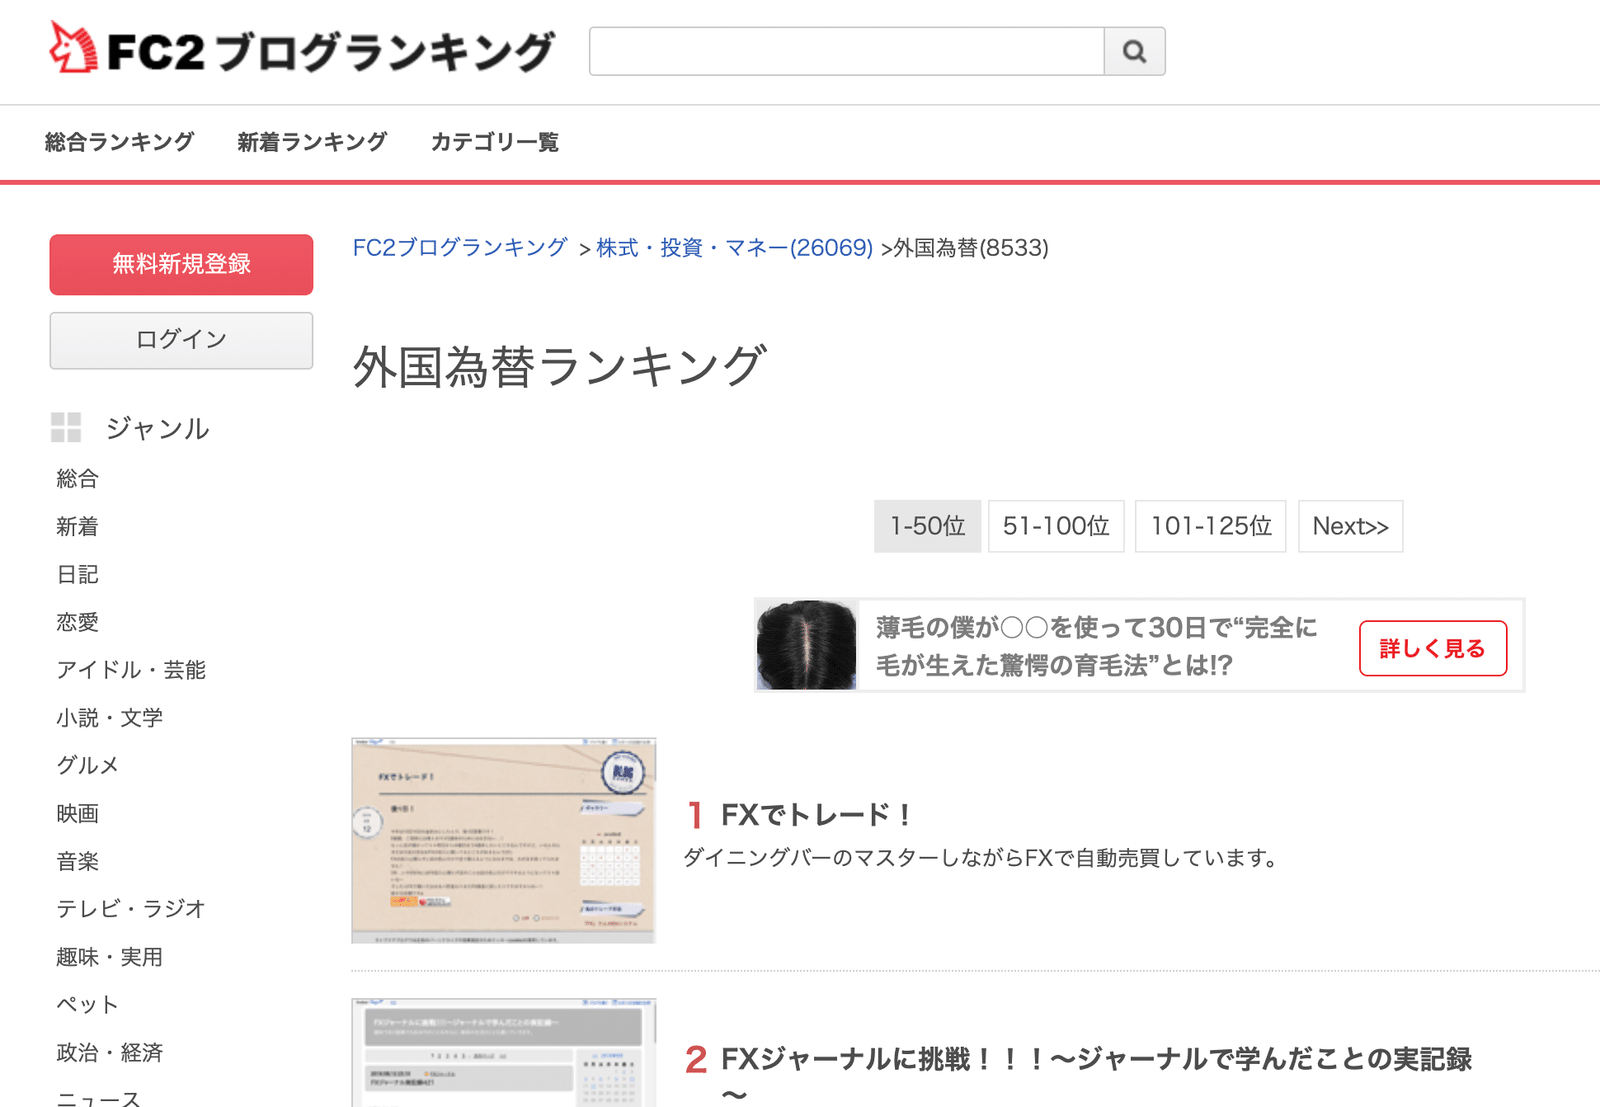The width and height of the screenshot is (1600, 1107).
Task: Select the 日記 genre
Action: point(78,575)
